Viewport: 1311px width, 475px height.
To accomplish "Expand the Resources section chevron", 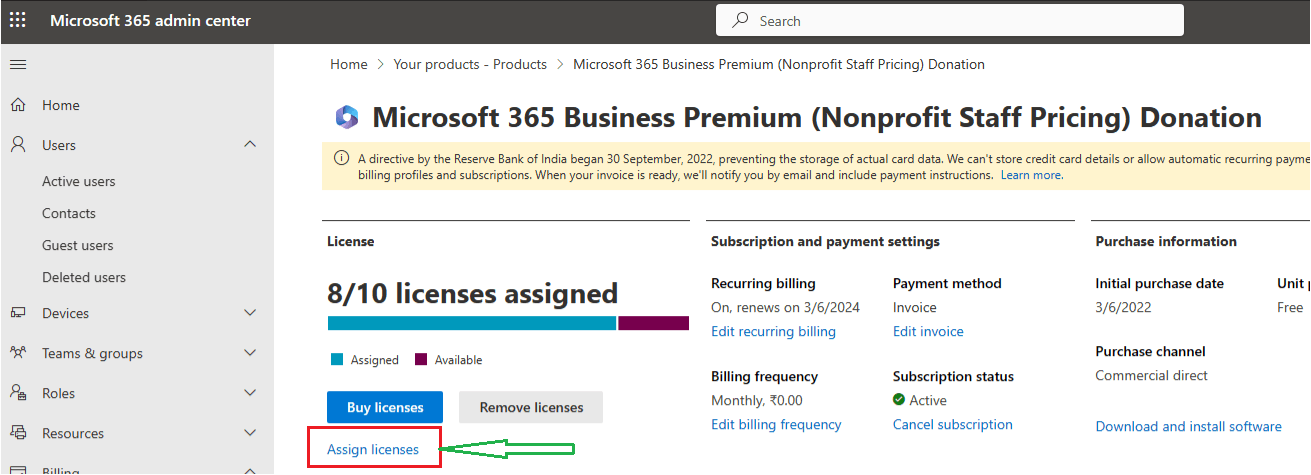I will 250,433.
